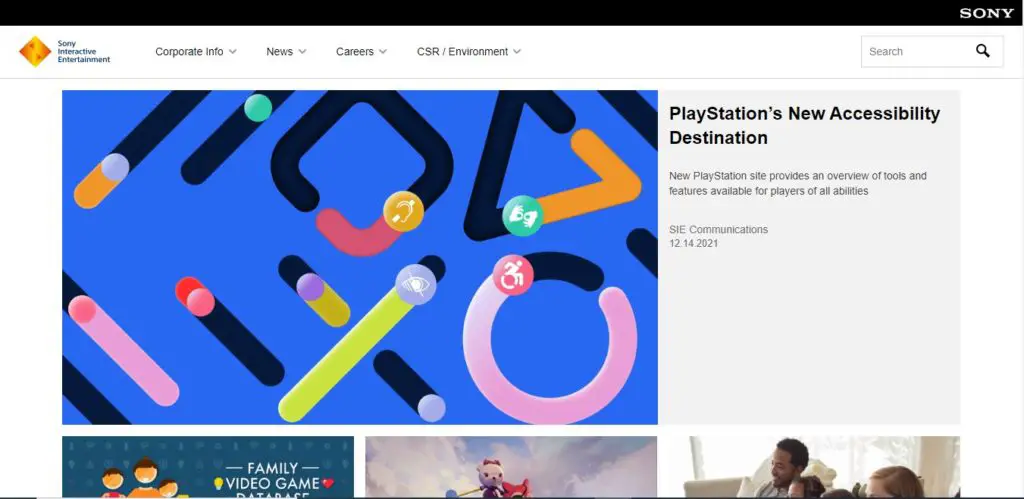Image resolution: width=1024 pixels, height=499 pixels.
Task: Expand the chevron next to News
Action: pyautogui.click(x=302, y=52)
